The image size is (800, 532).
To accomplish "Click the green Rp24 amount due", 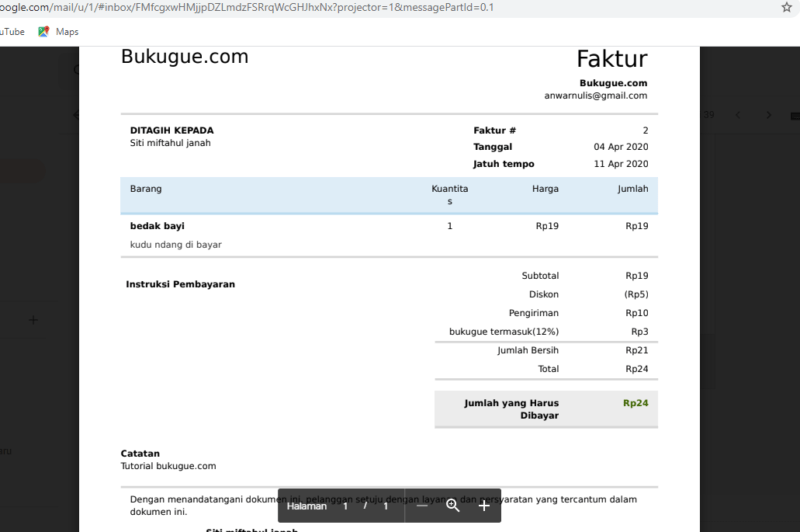I will [636, 403].
